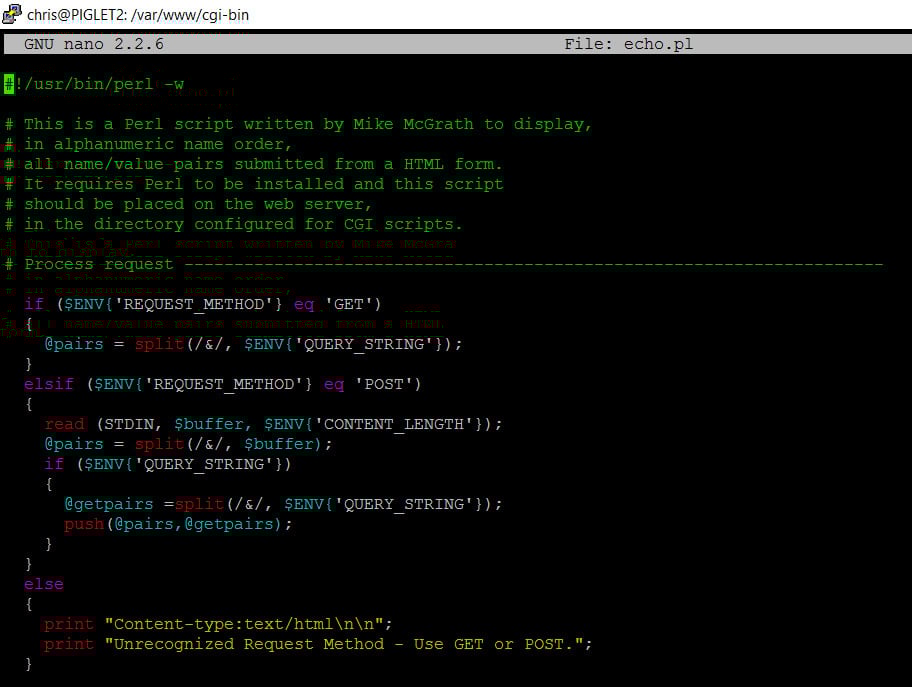Click the 'GET' string literal
This screenshot has width=912, height=687.
[x=352, y=304]
